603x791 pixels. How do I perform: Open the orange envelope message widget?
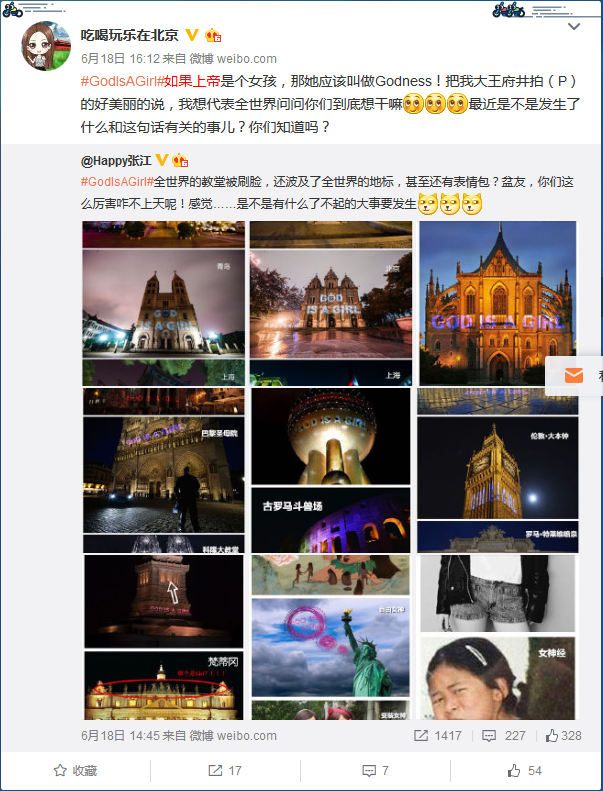(574, 376)
